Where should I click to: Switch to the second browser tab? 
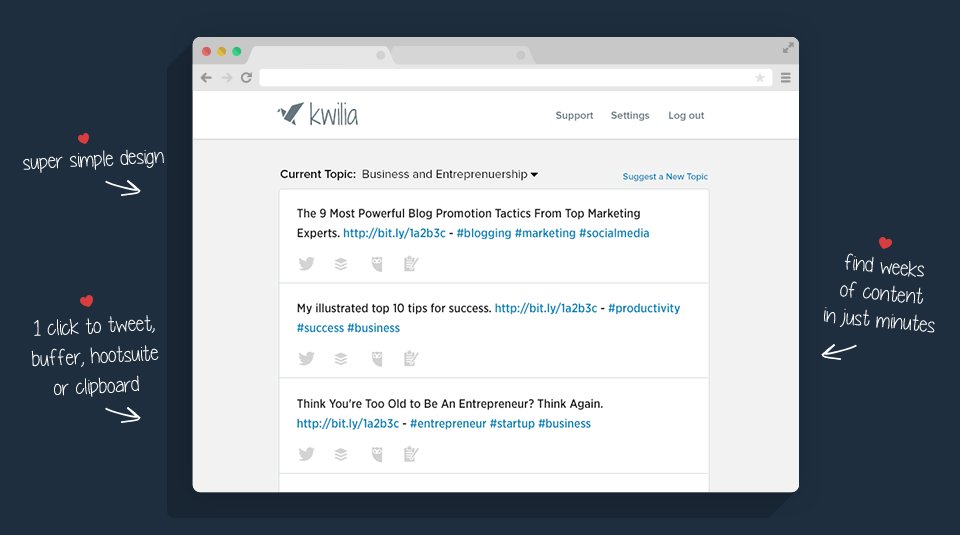462,55
